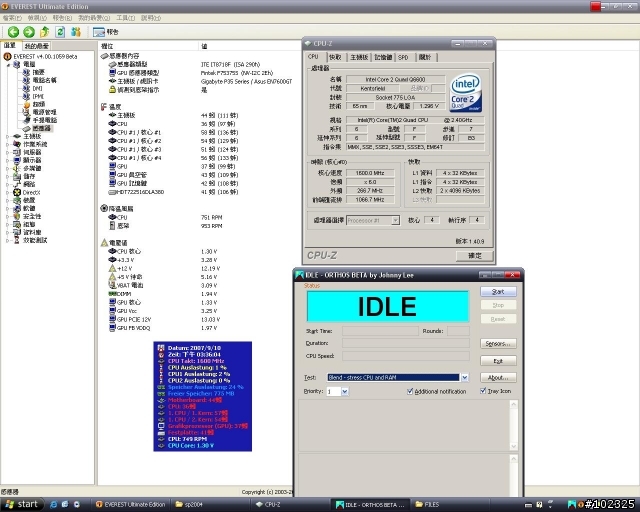Switch to the 我的最愛 favorites tab in sidebar

click(36, 46)
